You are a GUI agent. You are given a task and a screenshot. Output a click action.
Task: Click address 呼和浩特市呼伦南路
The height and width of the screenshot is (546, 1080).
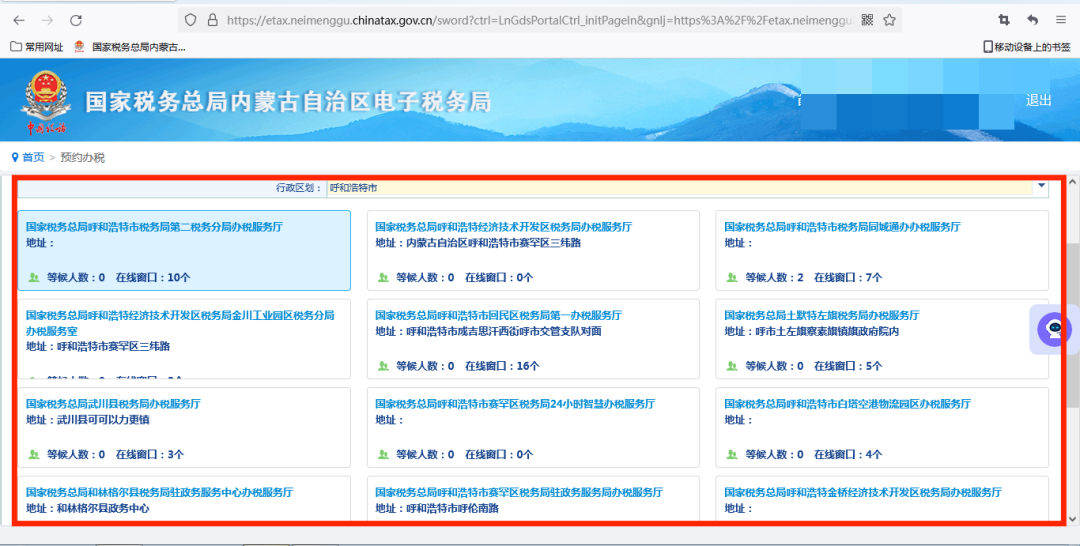coord(453,508)
